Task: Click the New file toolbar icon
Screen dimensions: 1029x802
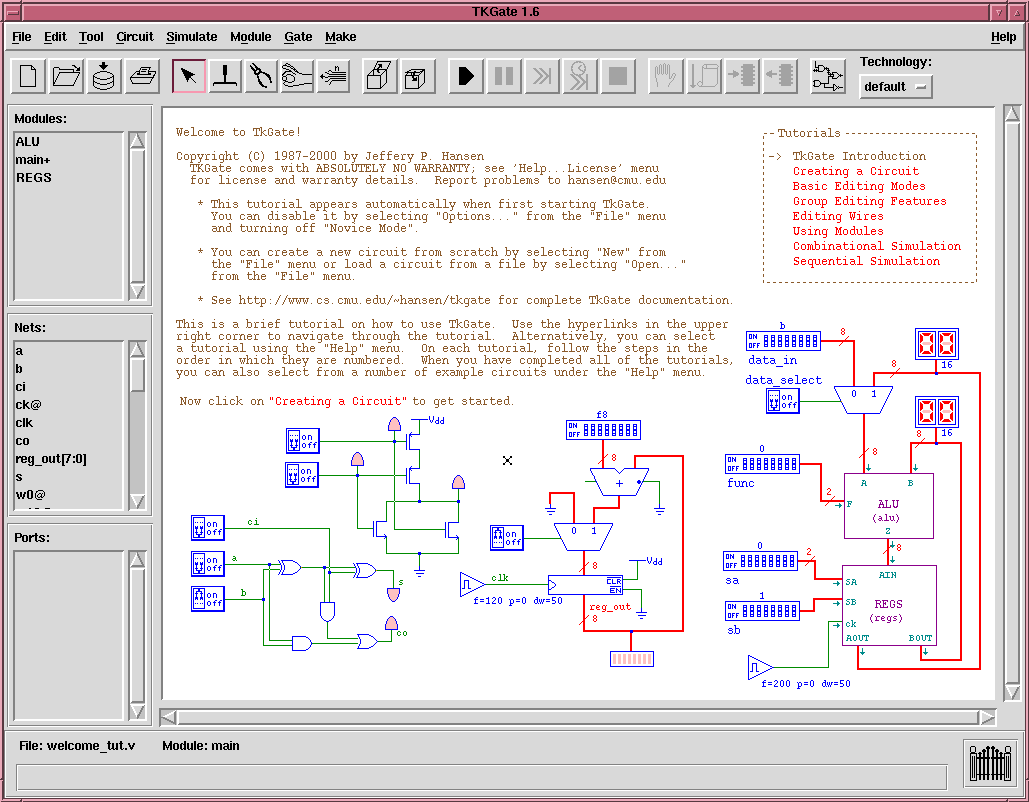Action: coord(29,76)
